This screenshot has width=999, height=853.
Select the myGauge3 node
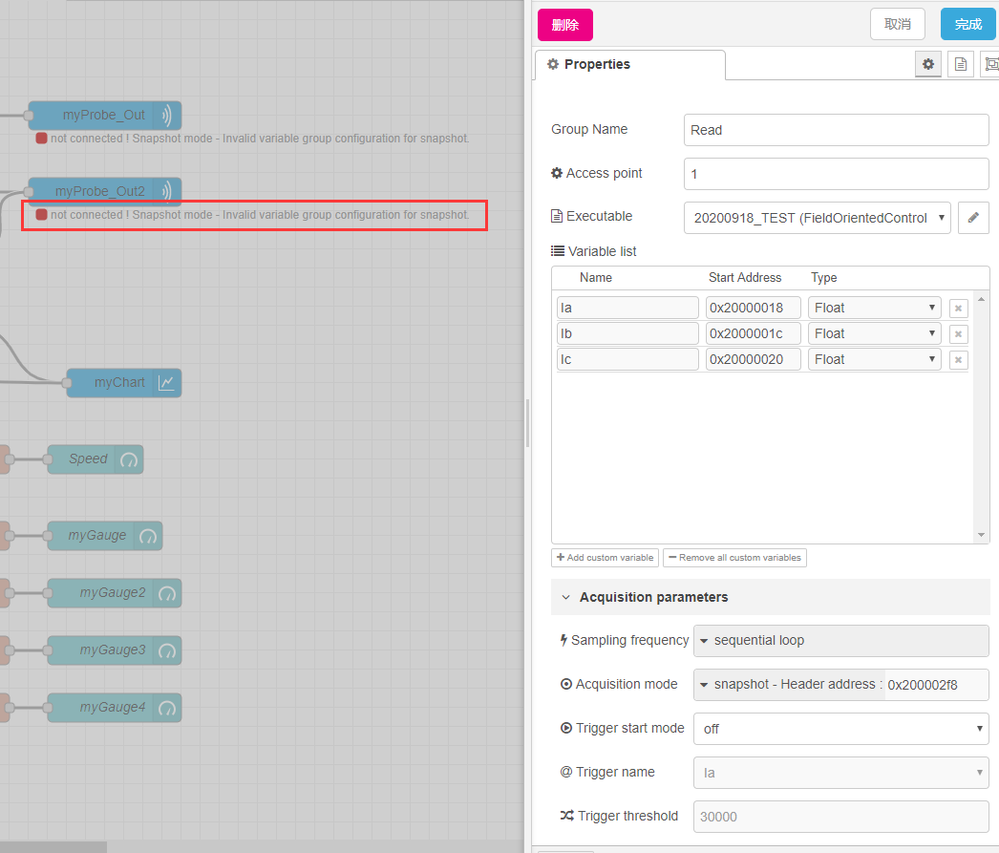[x=115, y=650]
